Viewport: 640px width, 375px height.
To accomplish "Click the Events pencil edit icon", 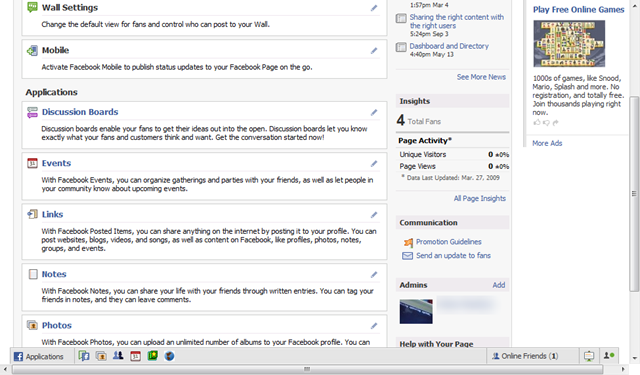I will (374, 164).
